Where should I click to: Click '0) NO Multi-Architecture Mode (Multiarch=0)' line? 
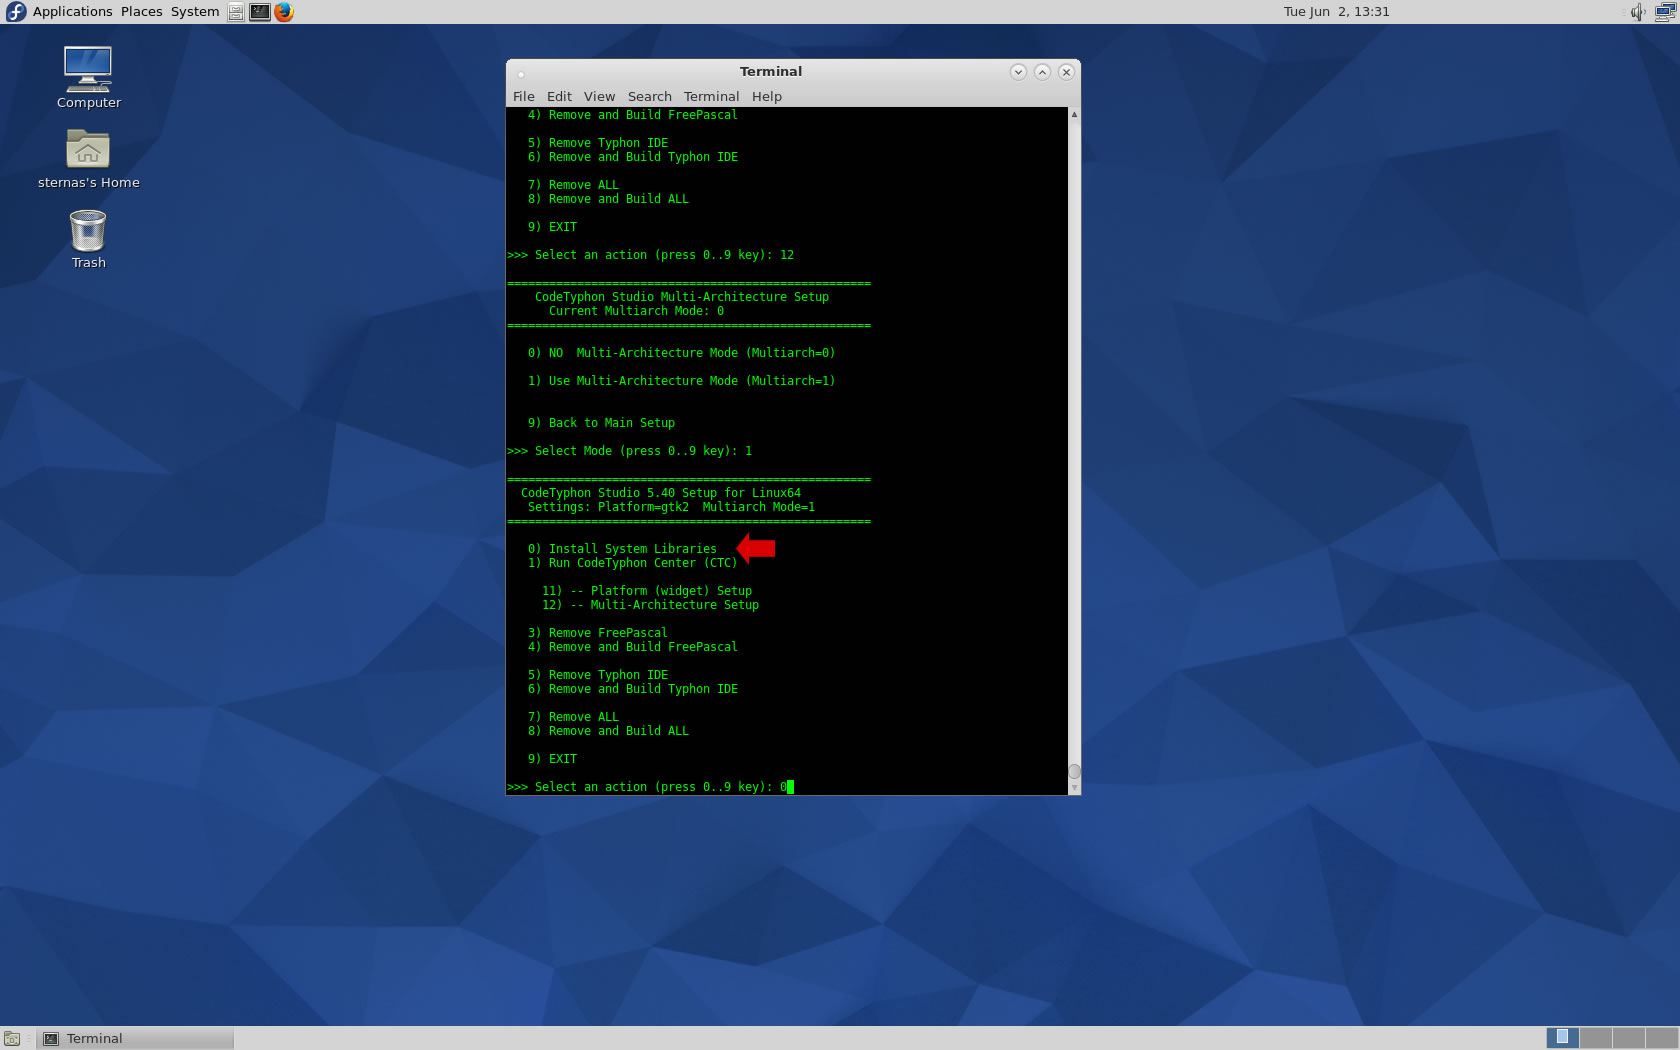click(681, 353)
